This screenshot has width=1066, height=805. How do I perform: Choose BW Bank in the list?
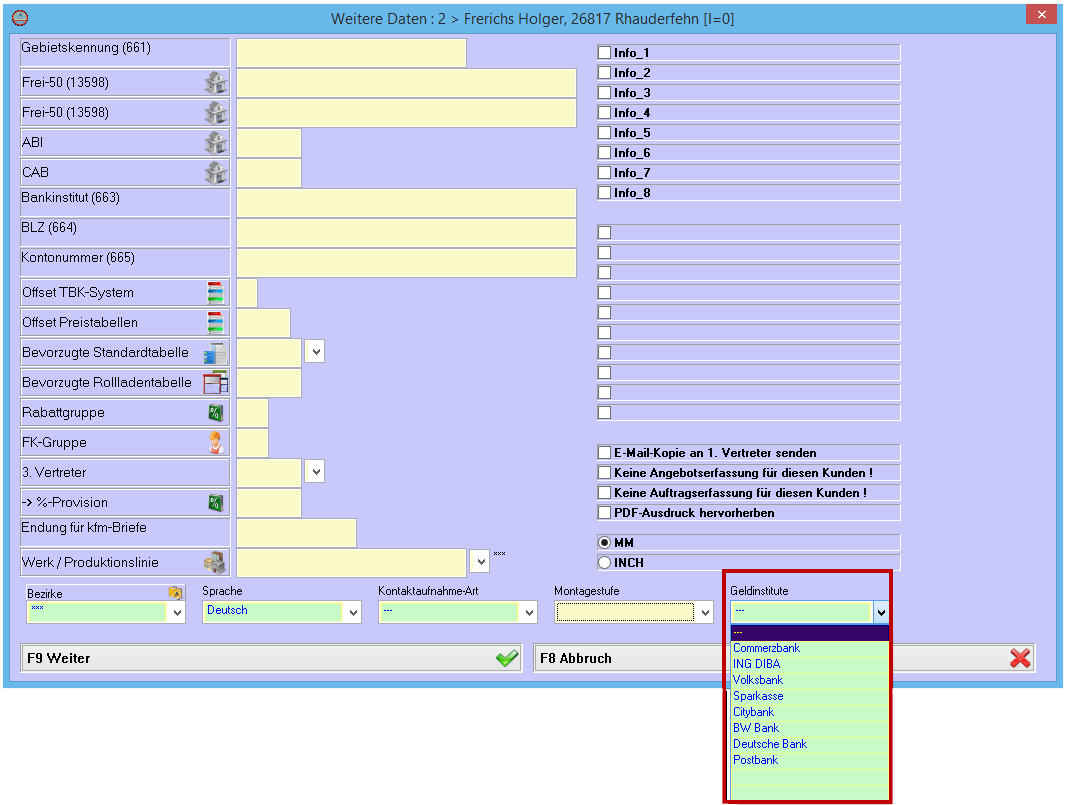[809, 728]
